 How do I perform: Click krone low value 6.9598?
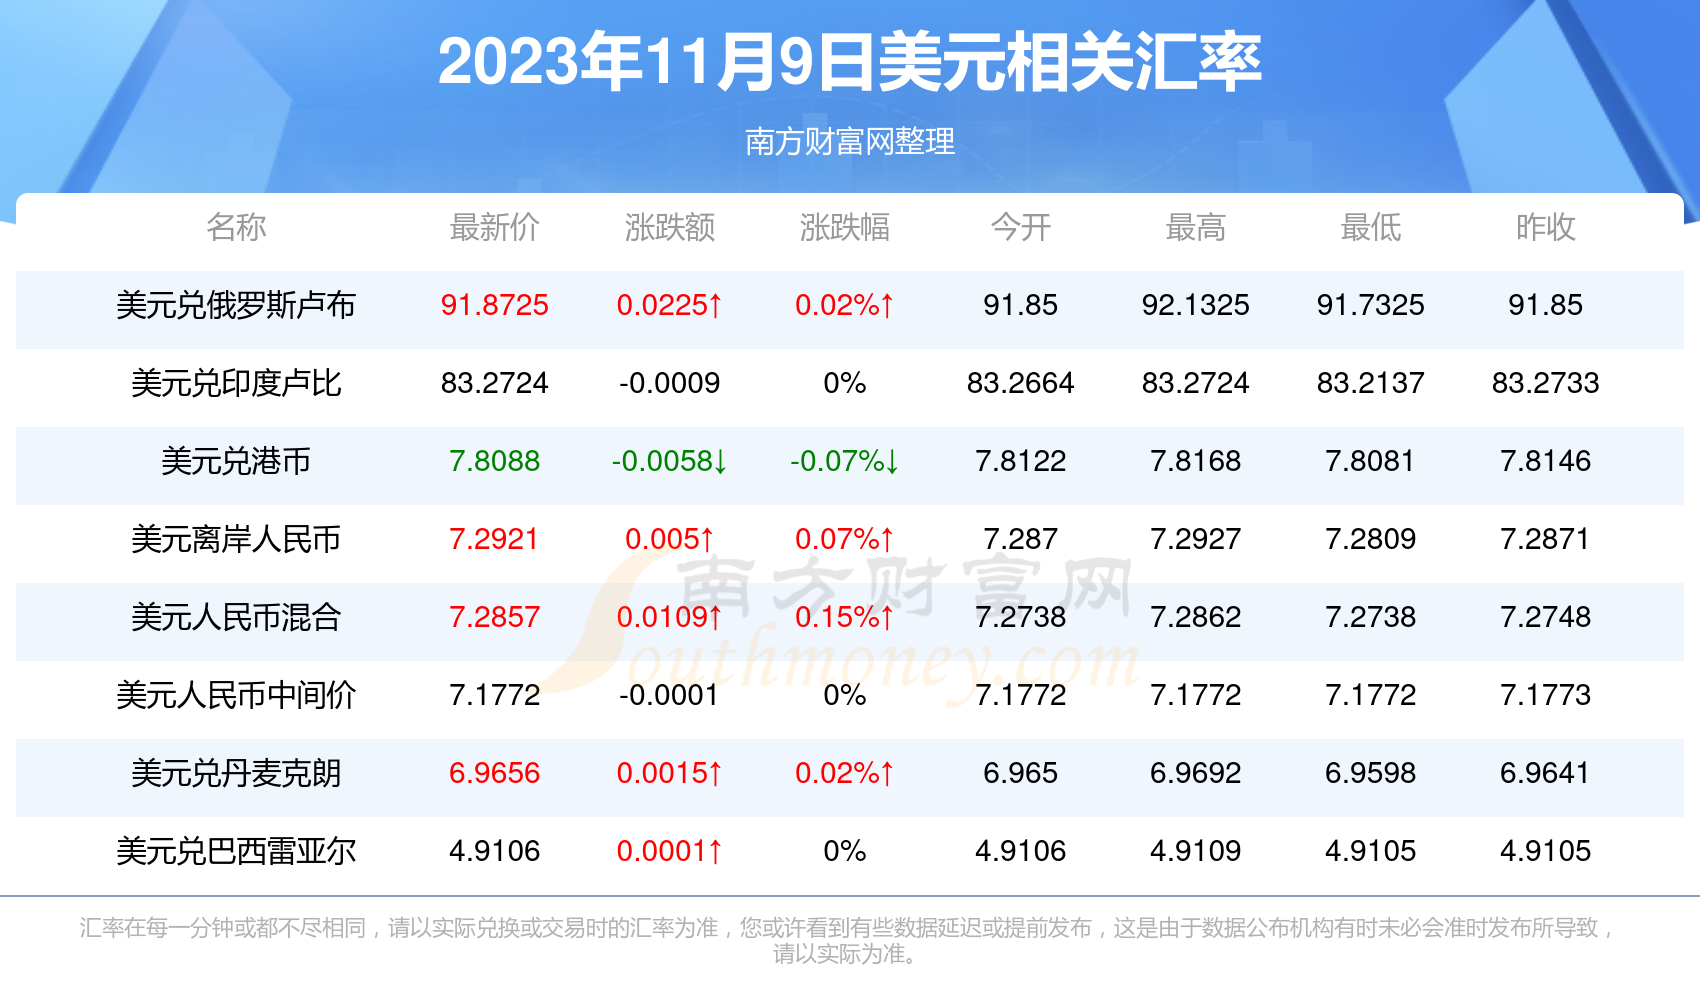[x=1371, y=773]
